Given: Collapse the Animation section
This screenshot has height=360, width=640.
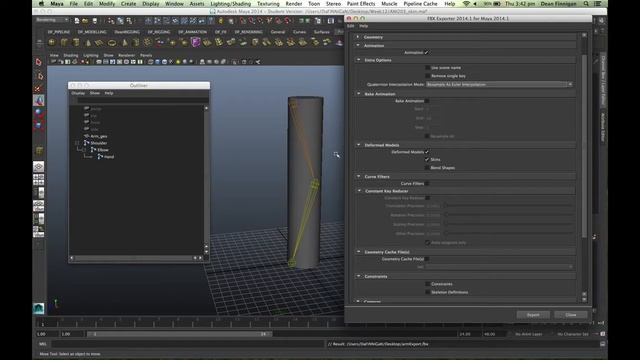Looking at the screenshot, I should [x=358, y=45].
